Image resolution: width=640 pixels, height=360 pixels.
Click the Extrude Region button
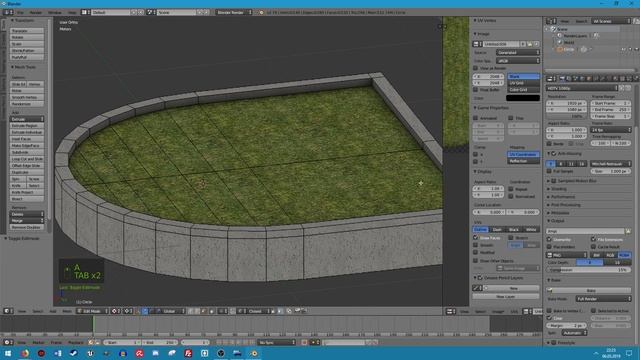click(x=27, y=126)
